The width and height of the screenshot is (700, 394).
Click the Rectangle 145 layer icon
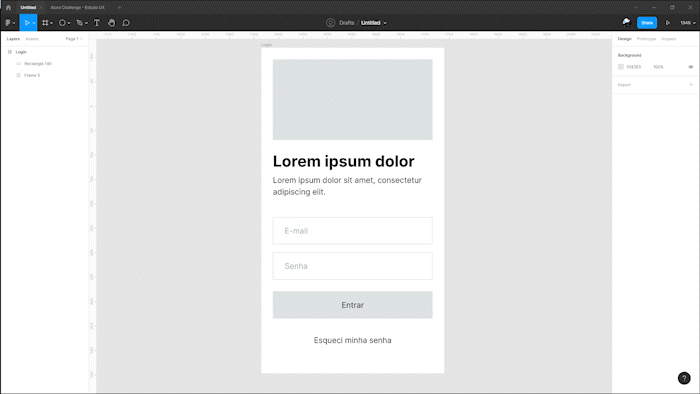tap(18, 64)
